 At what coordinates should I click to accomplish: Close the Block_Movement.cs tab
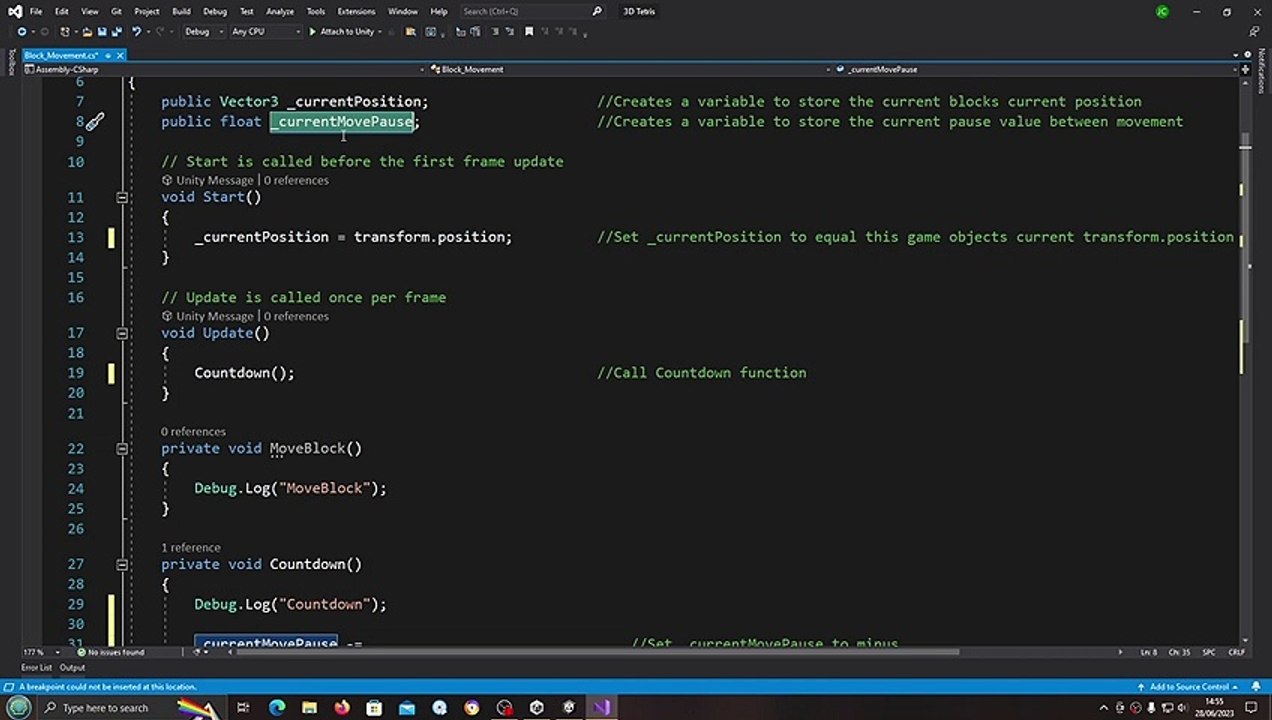click(x=120, y=56)
